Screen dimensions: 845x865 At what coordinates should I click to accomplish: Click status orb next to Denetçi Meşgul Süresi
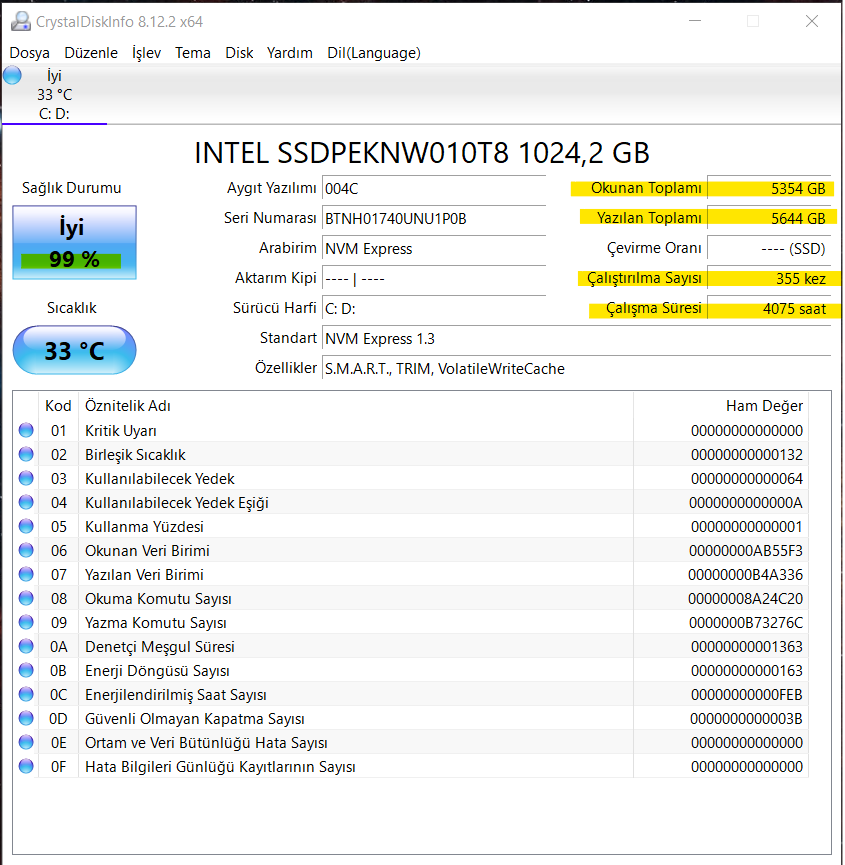26,647
